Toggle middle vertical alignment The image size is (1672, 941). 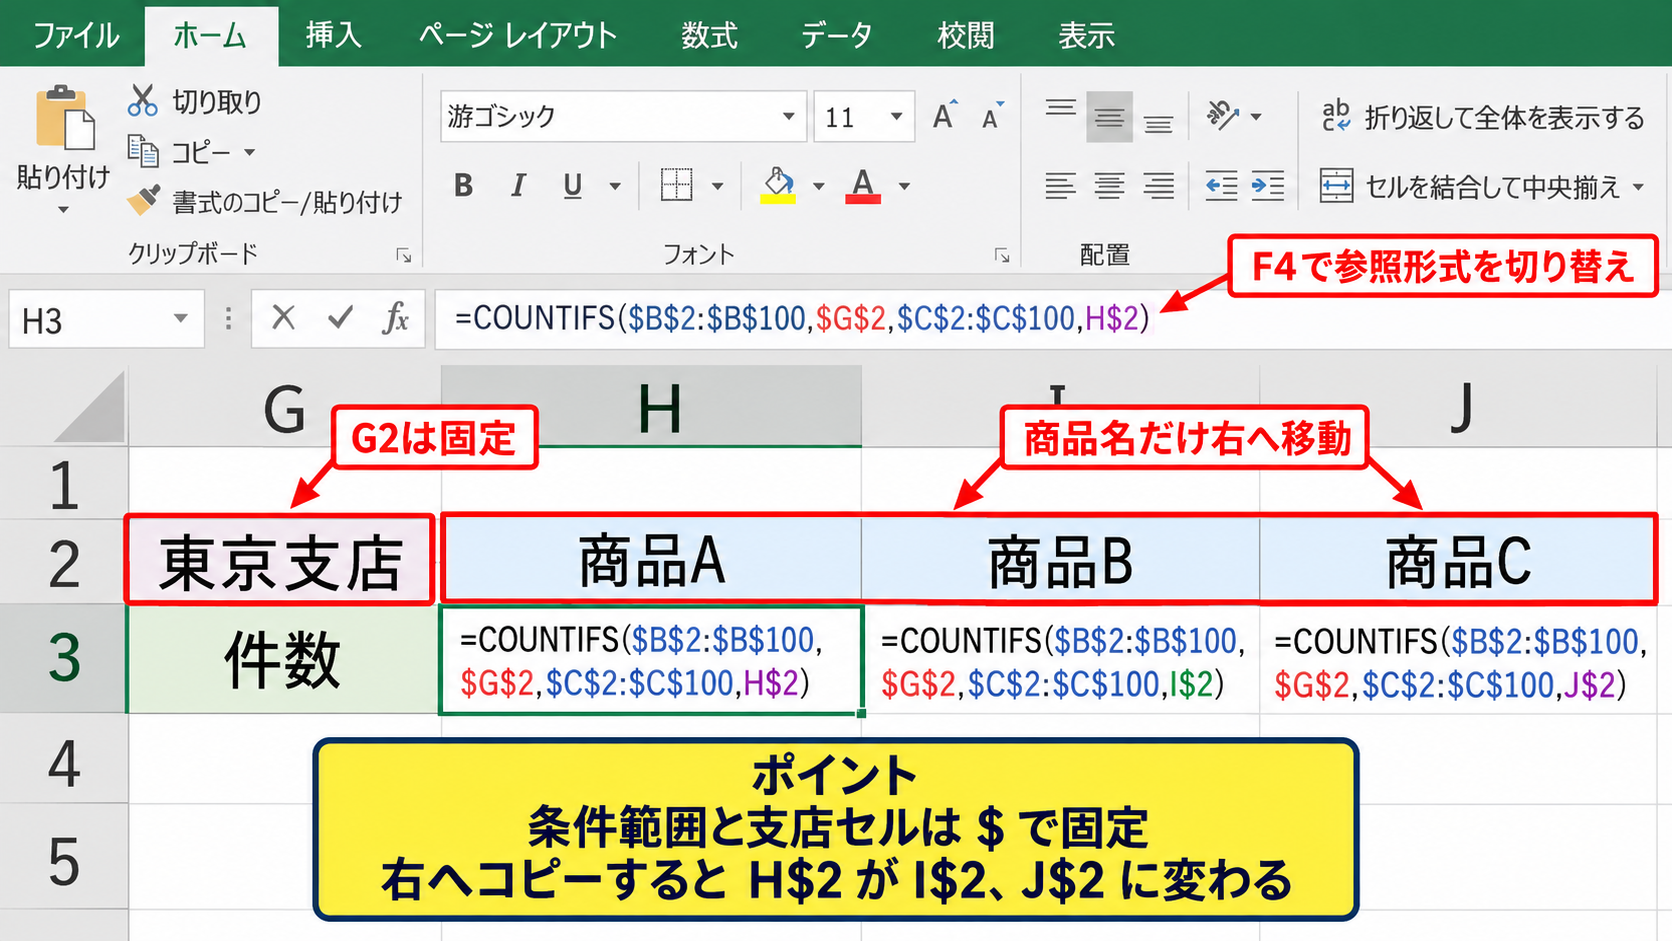[x=1109, y=117]
